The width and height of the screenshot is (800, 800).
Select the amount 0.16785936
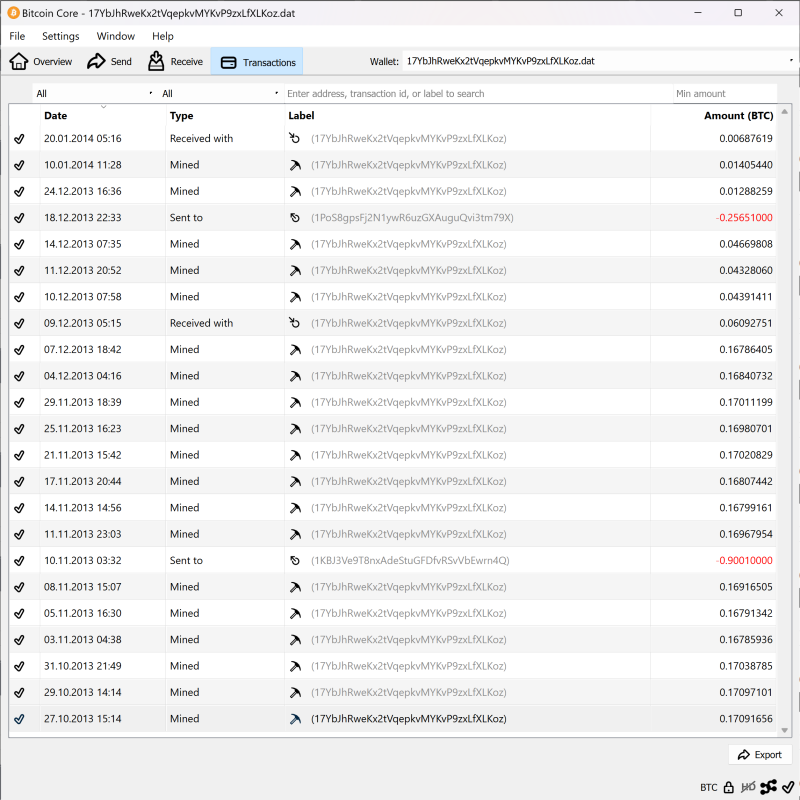pyautogui.click(x=746, y=640)
